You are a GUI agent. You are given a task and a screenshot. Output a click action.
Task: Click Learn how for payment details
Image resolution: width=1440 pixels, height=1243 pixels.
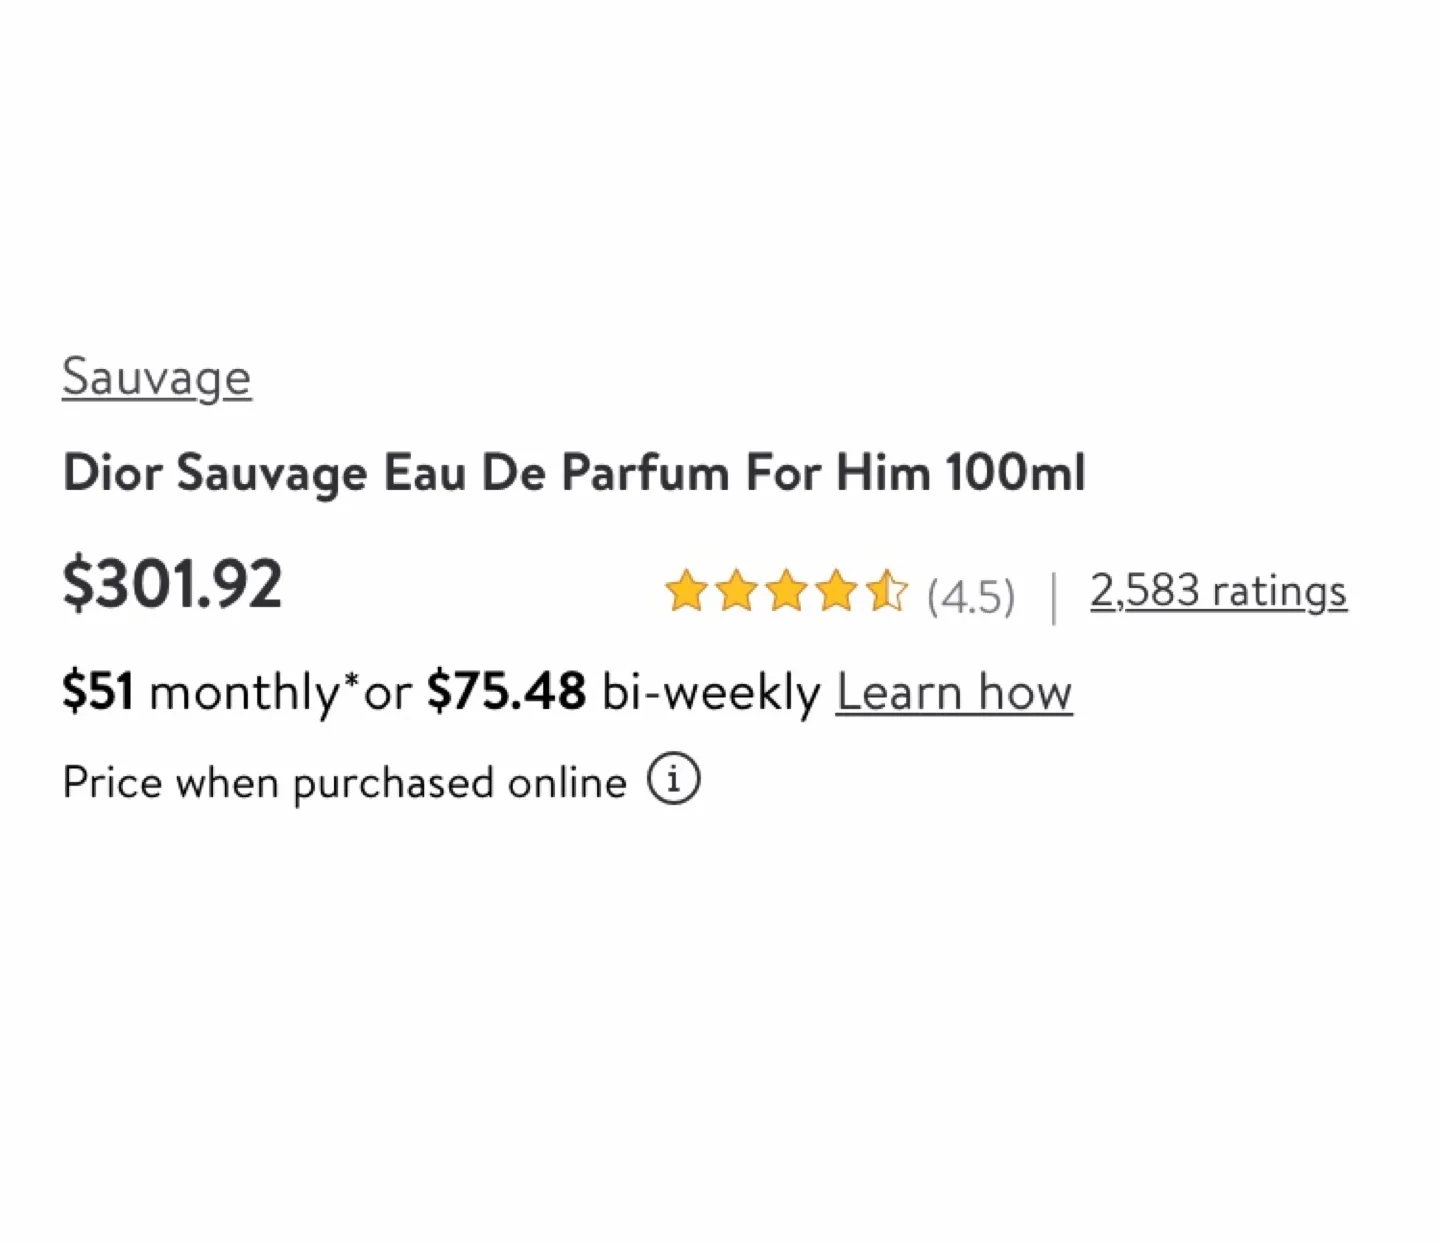tap(954, 691)
